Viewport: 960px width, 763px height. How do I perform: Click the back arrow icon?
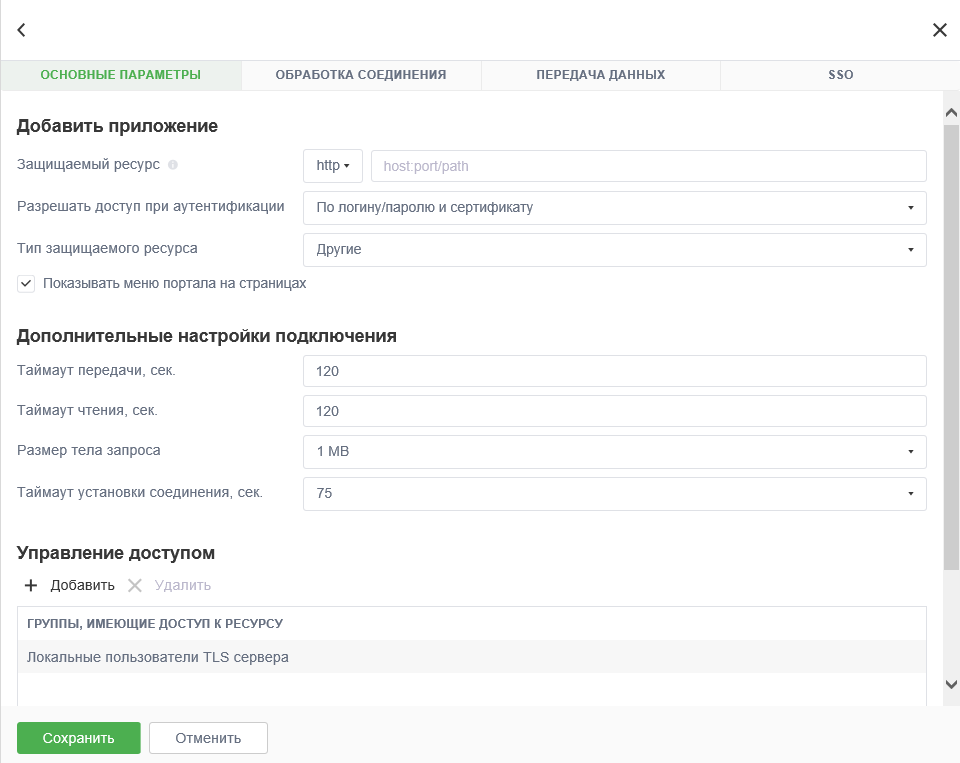(x=21, y=30)
